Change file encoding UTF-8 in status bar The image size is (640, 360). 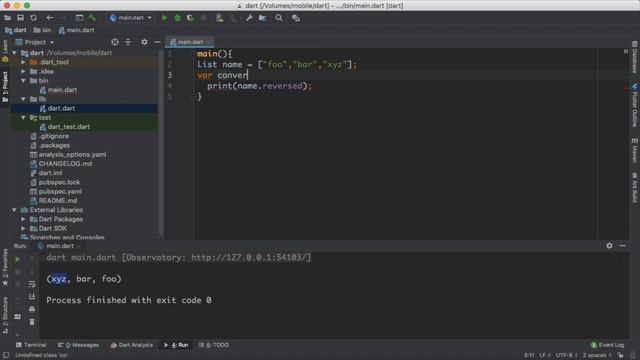point(567,356)
